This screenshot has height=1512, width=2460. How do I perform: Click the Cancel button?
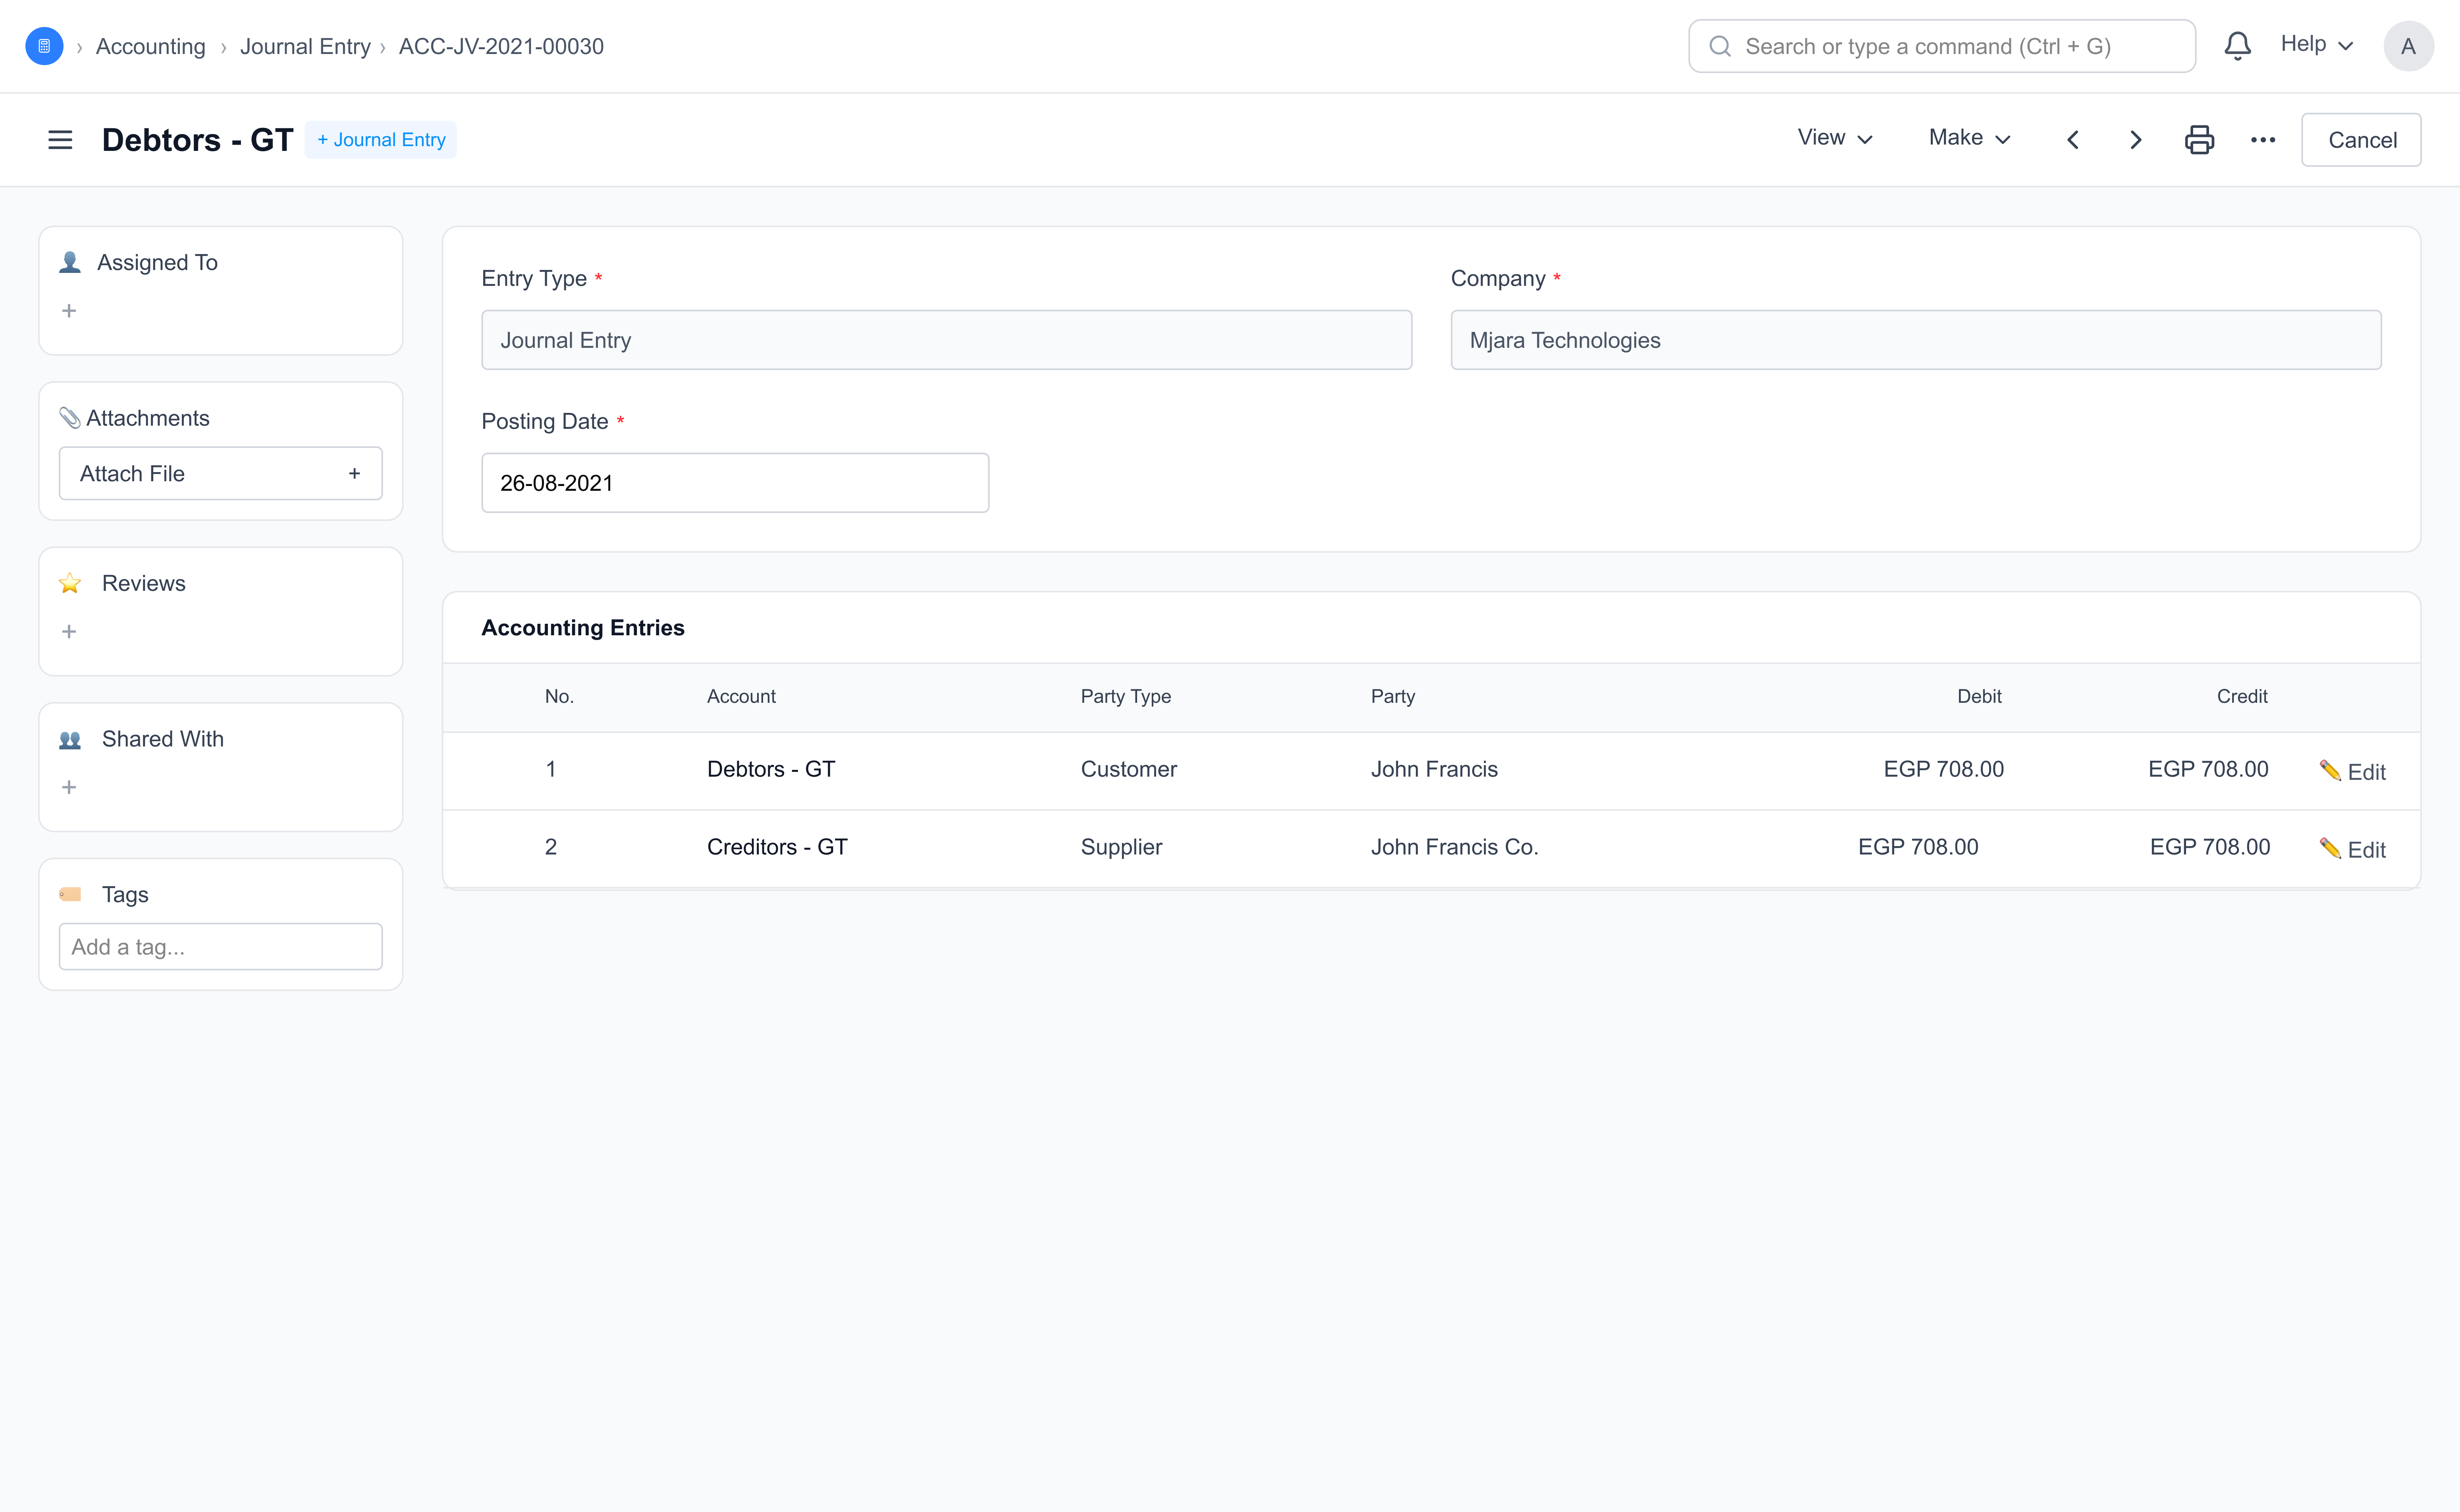coord(2361,140)
